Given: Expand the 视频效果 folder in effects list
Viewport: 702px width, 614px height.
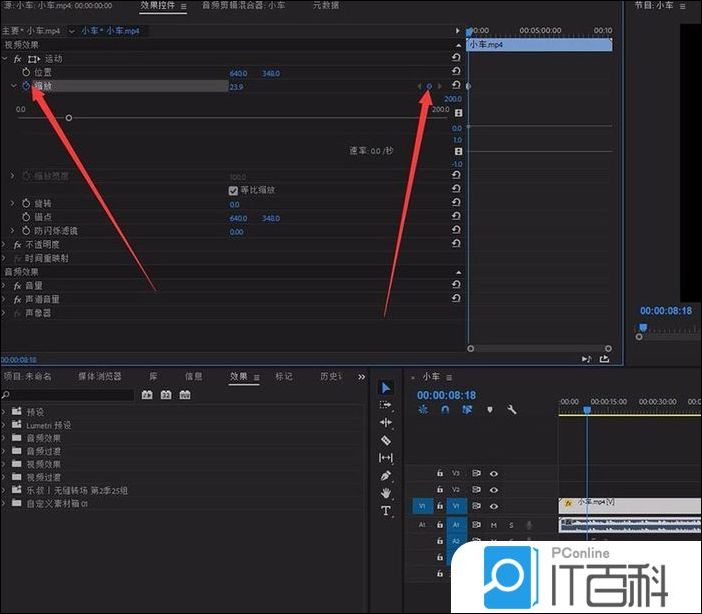Looking at the screenshot, I should [6, 464].
